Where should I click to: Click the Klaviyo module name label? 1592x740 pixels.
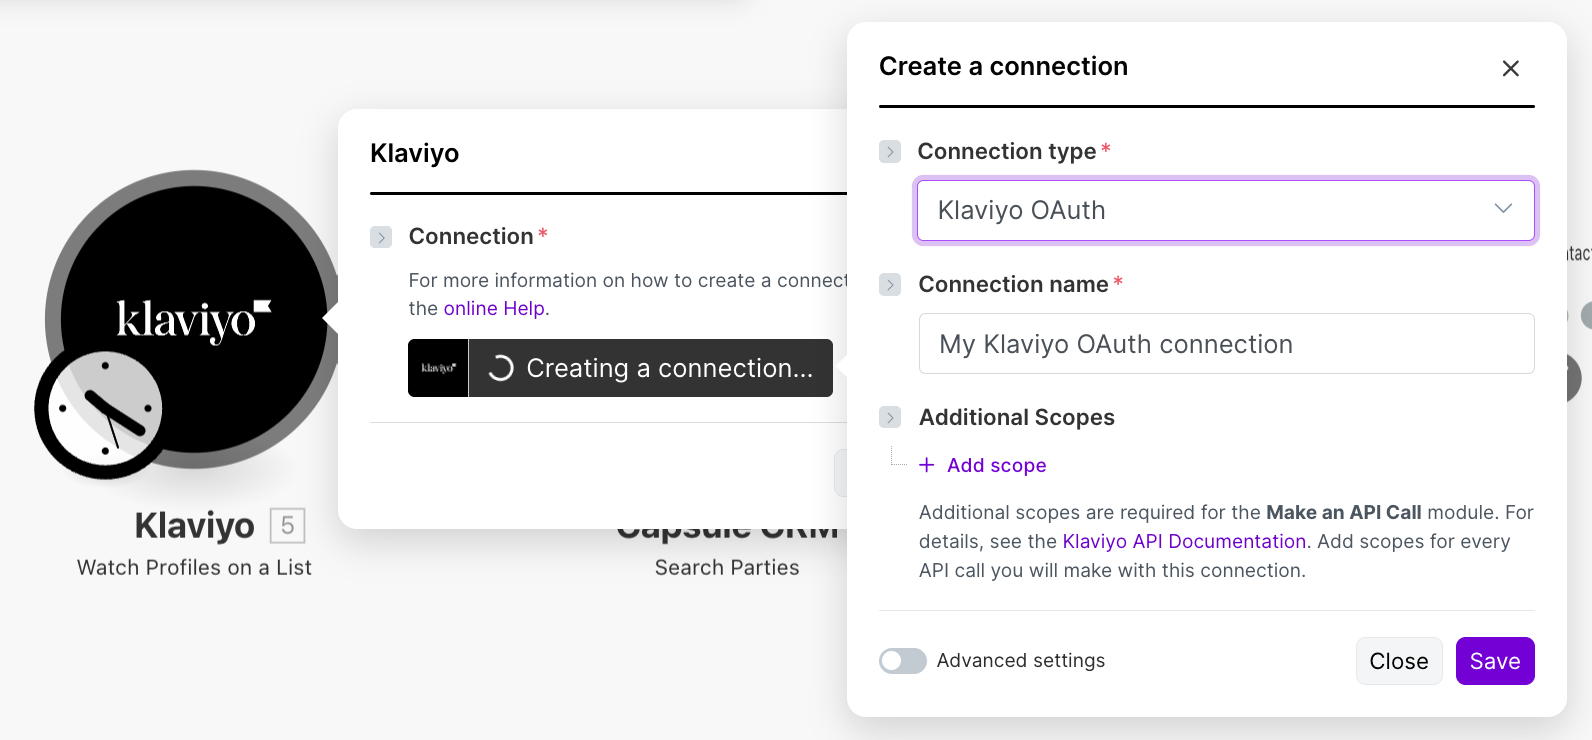coord(195,525)
